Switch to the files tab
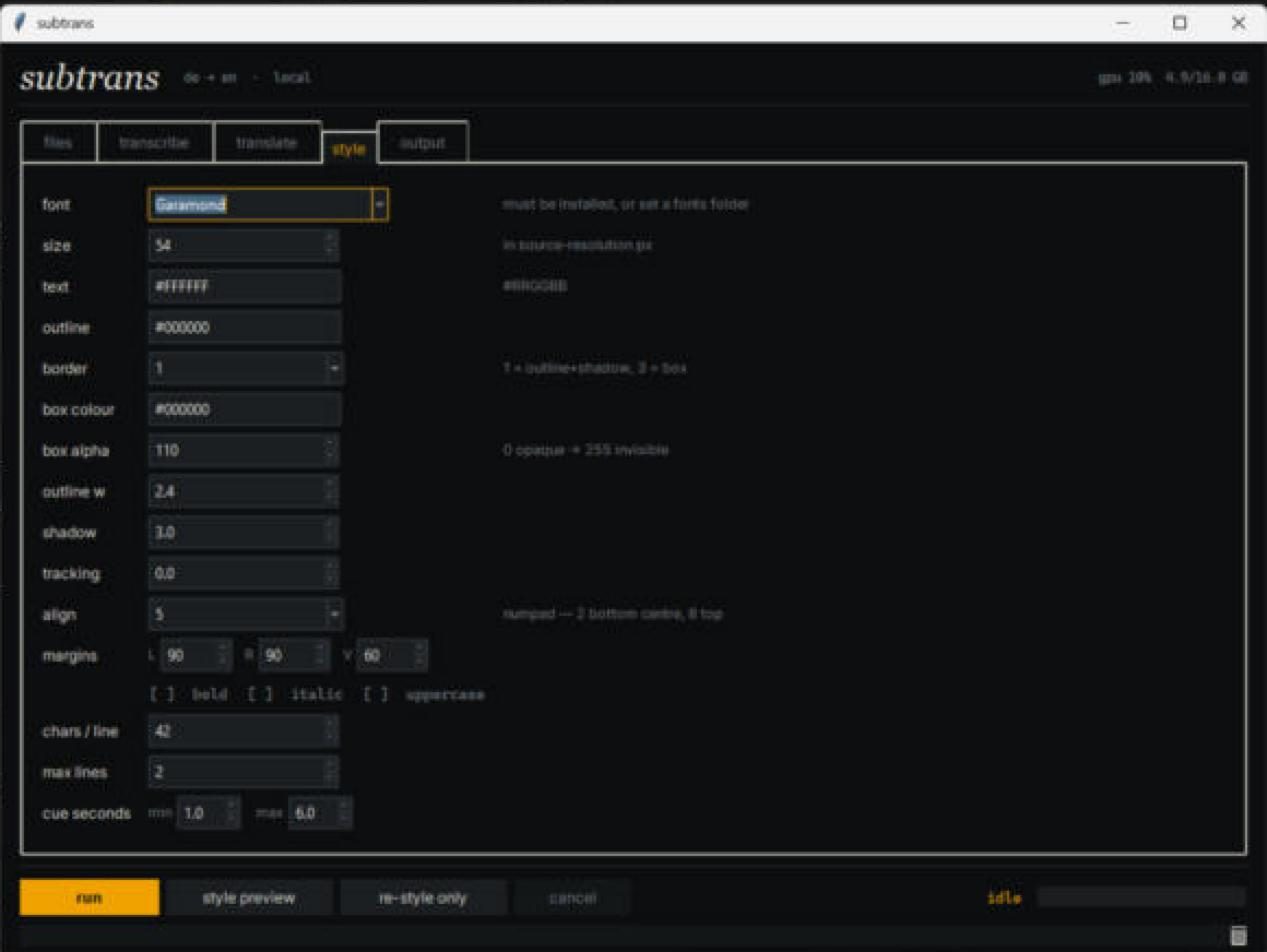1267x952 pixels. coord(58,143)
